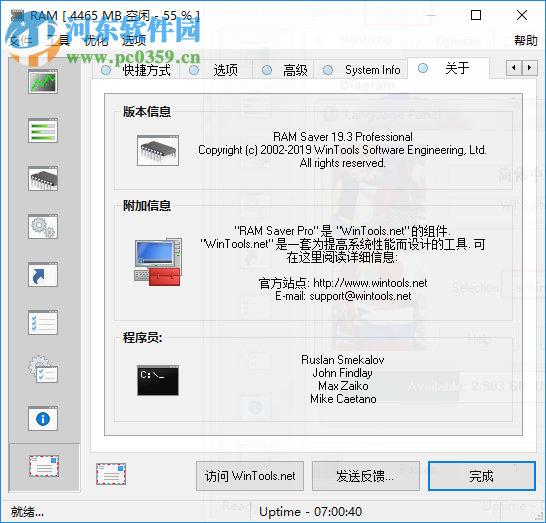Switch to the System Info tab
The image size is (546, 523).
coord(361,70)
